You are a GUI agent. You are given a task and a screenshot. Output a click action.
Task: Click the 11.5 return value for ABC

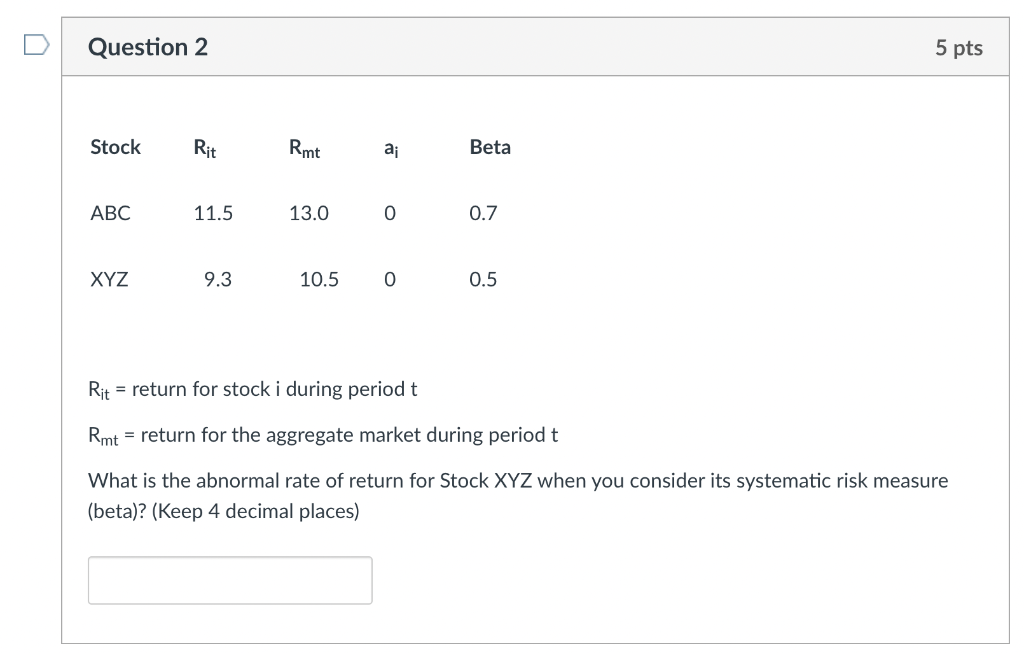[213, 213]
